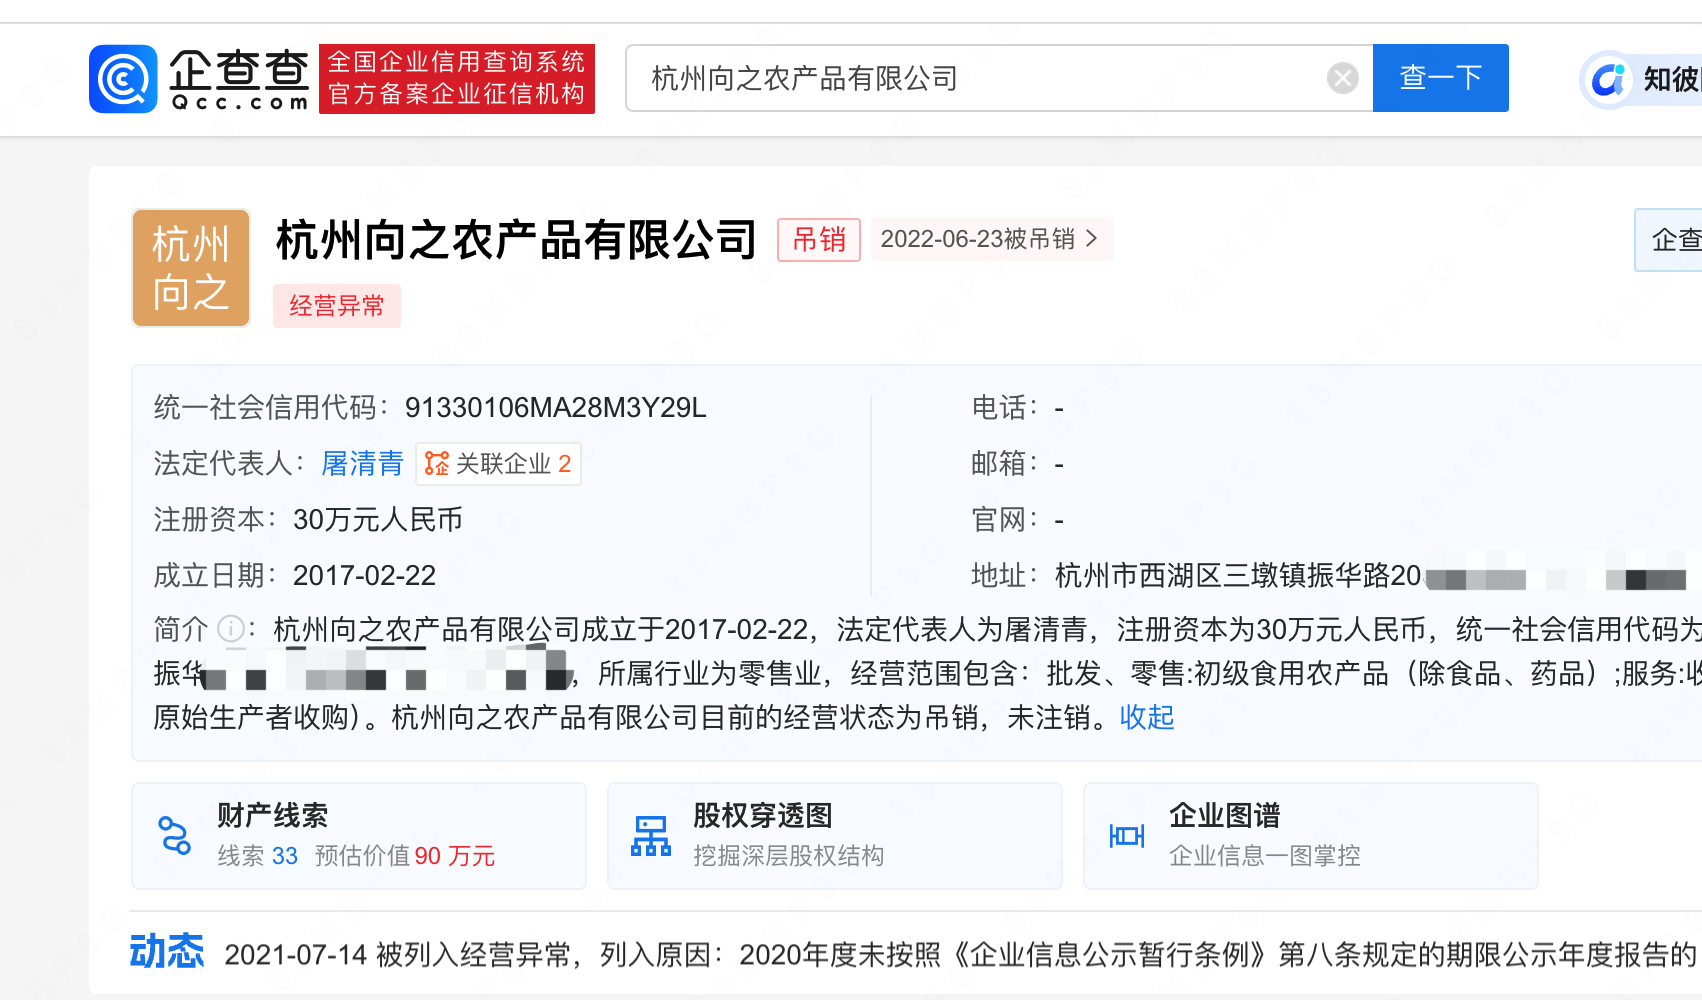Image resolution: width=1702 pixels, height=1000 pixels.
Task: Click the 吊销 status tag
Action: point(818,240)
